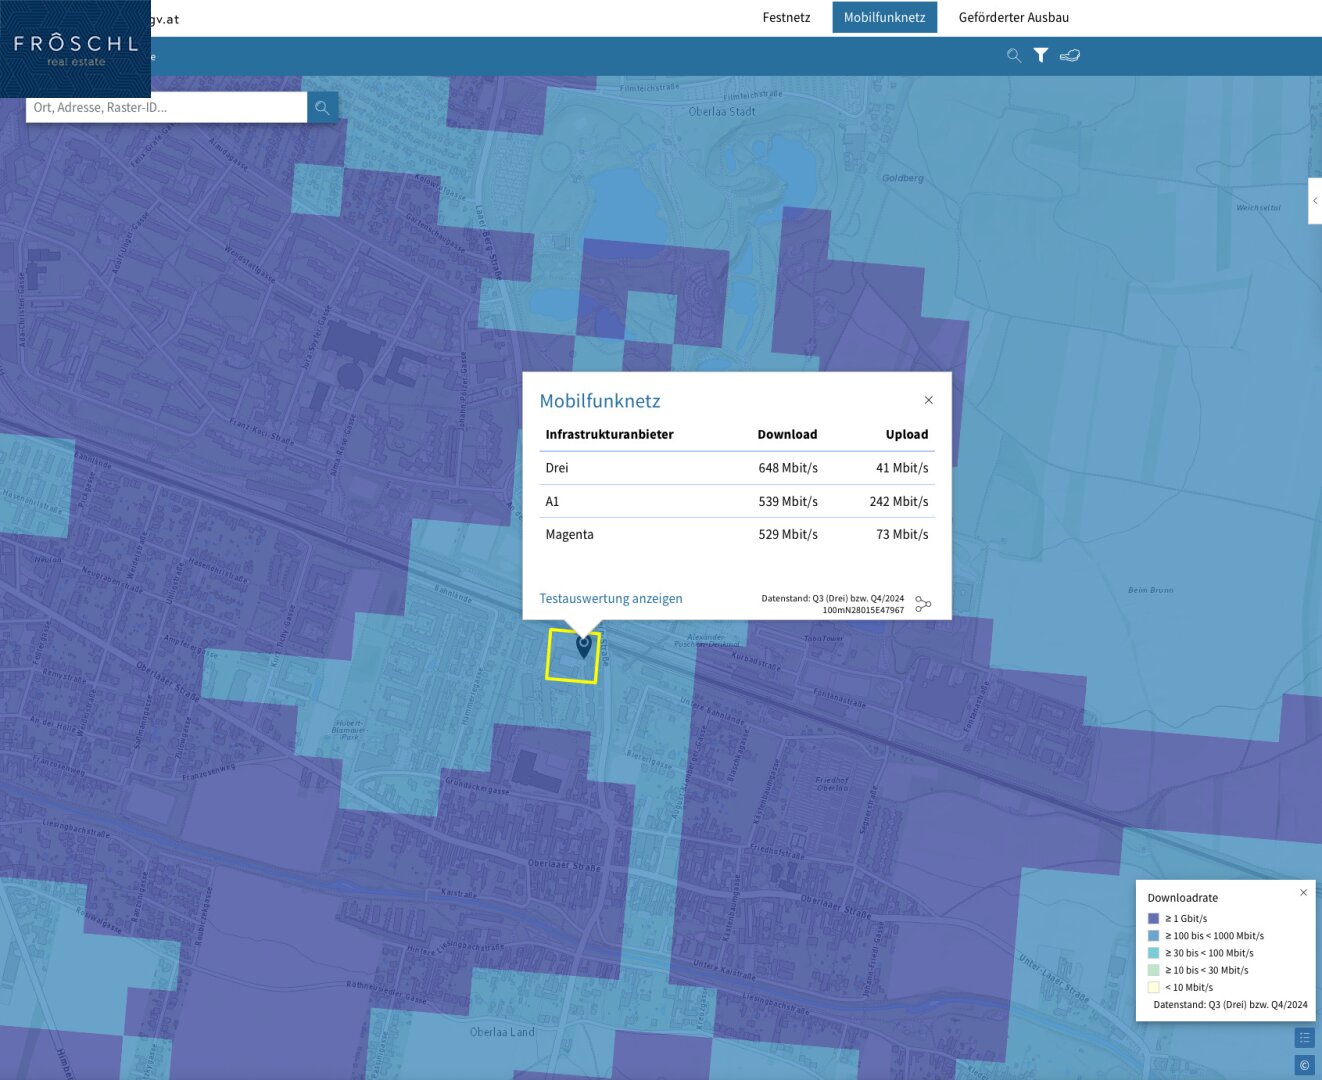Select the Mobilfunknetz tab
Viewport: 1322px width, 1080px height.
click(885, 17)
